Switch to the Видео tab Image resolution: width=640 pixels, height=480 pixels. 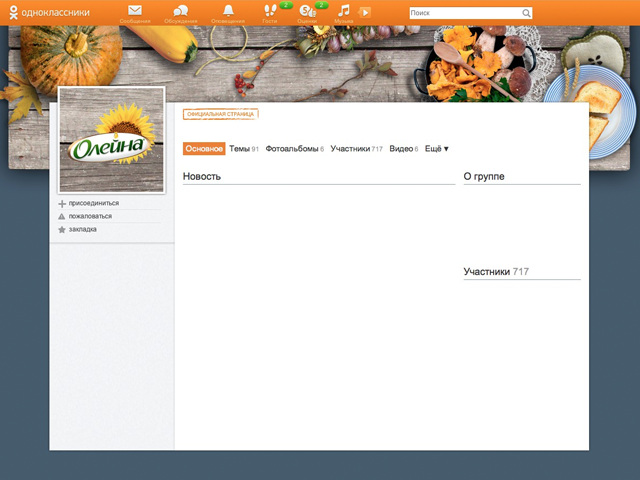pyautogui.click(x=403, y=149)
